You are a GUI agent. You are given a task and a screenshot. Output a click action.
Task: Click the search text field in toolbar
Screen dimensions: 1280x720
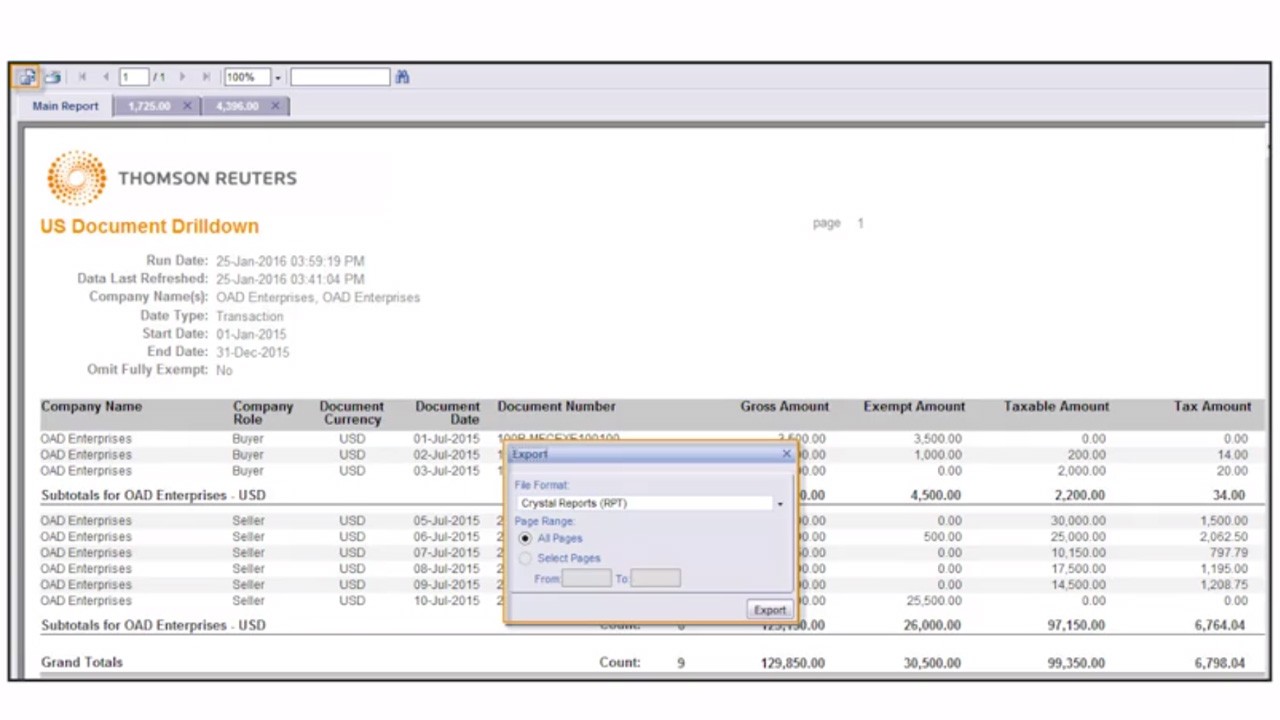pyautogui.click(x=340, y=77)
